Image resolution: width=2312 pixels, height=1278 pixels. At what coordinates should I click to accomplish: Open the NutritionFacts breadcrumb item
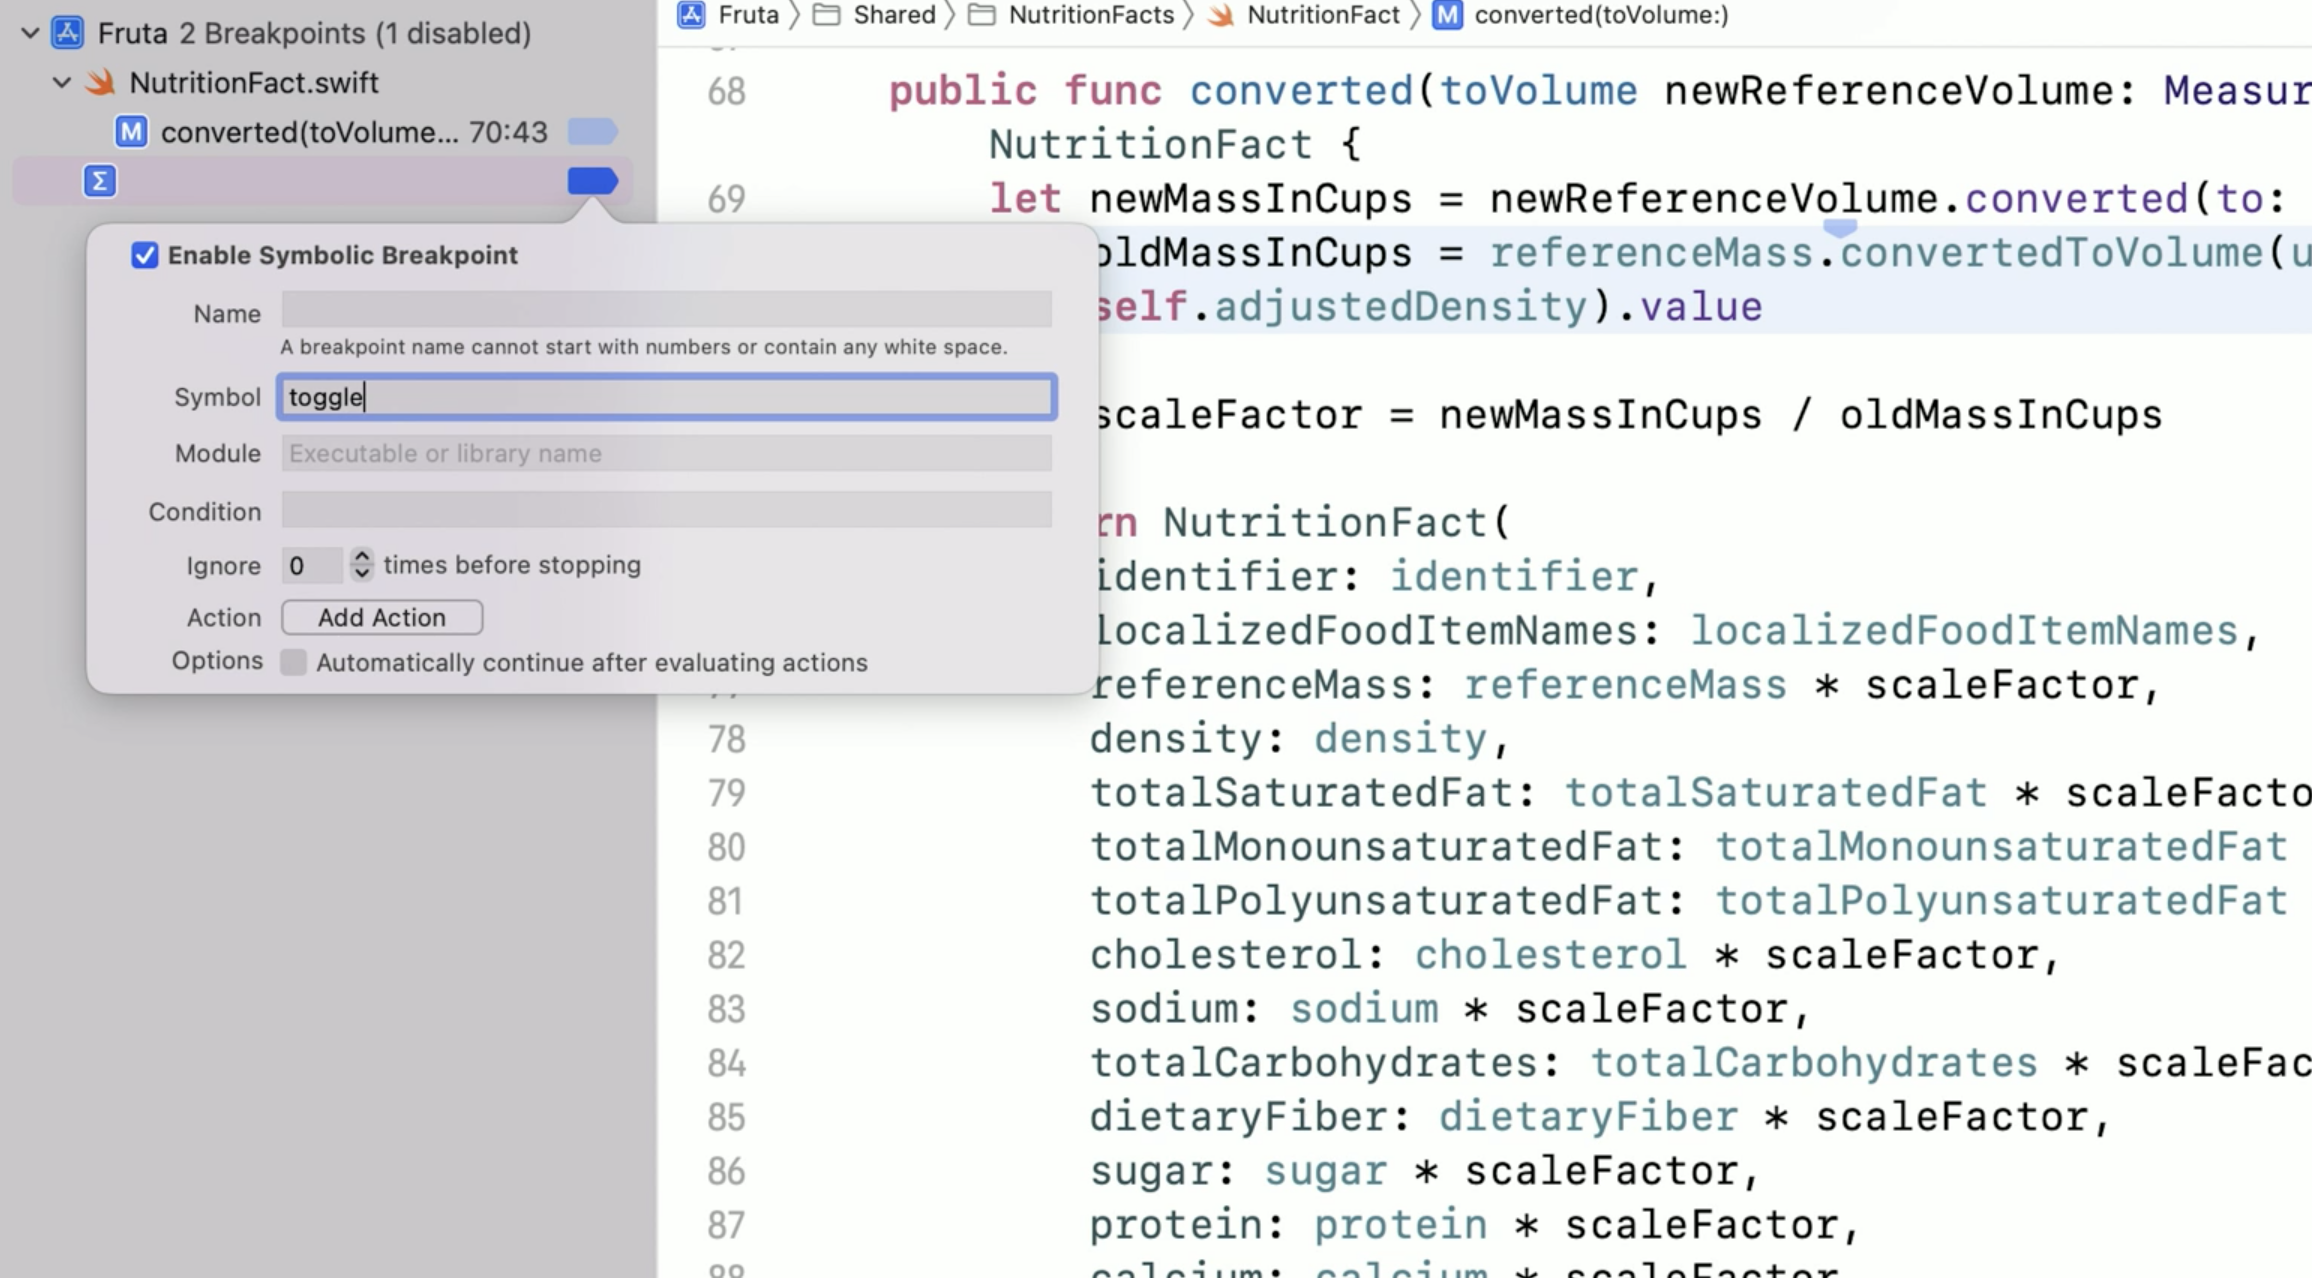tap(1090, 15)
